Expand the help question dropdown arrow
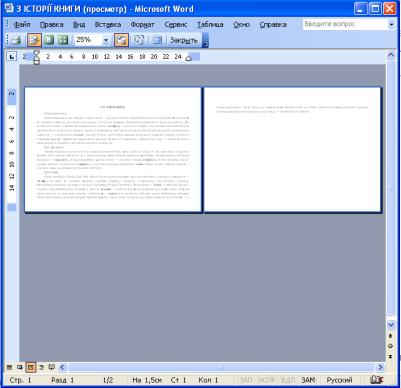401x388 pixels. (391, 24)
